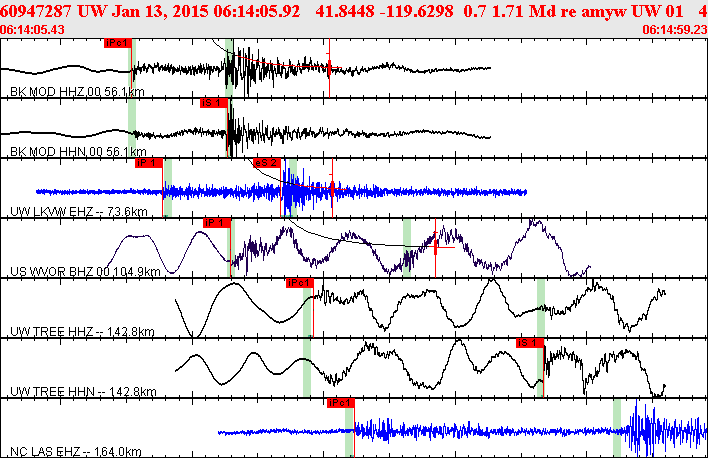Select the eS 2 pick flag on UW LKVW EHZ
Image resolution: width=708 pixels, height=458 pixels.
tap(267, 163)
